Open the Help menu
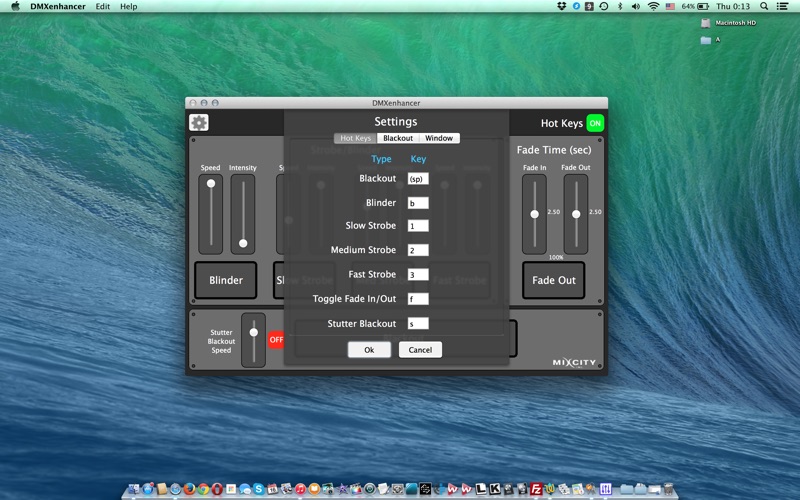This screenshot has width=800, height=500. tap(129, 6)
